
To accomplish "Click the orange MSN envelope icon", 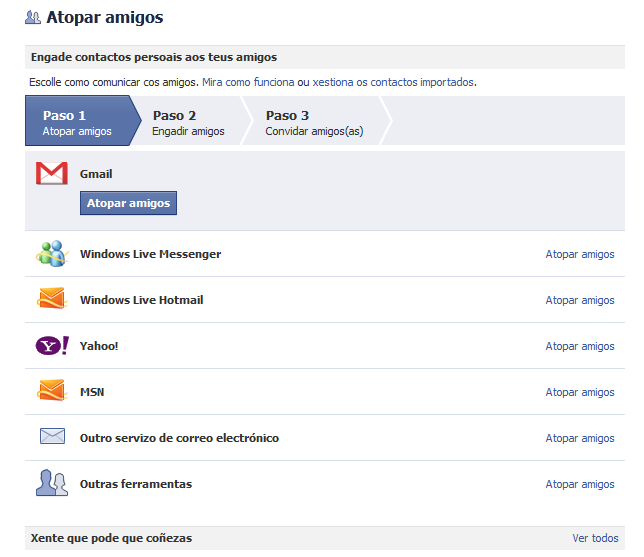I will [x=51, y=392].
